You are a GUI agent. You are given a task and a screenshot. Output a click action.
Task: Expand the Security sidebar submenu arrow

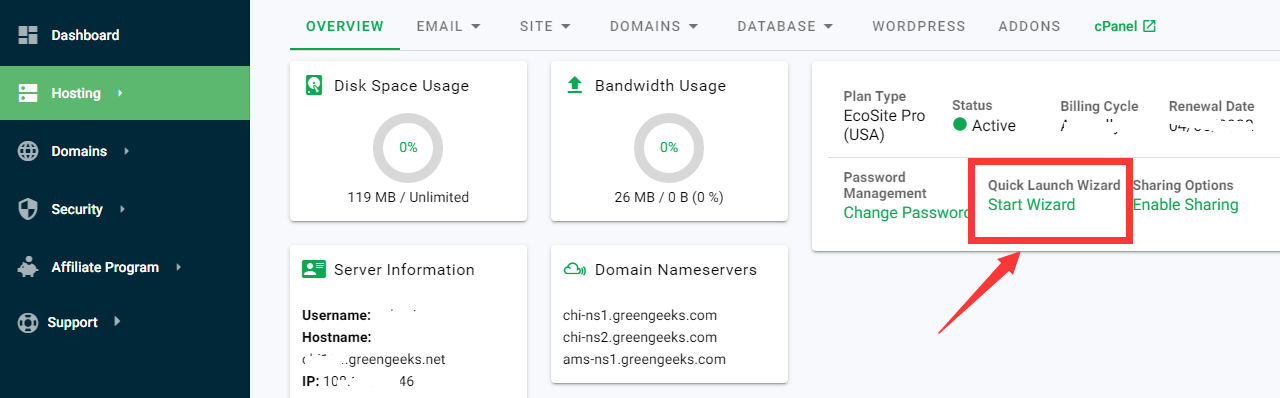tap(122, 209)
